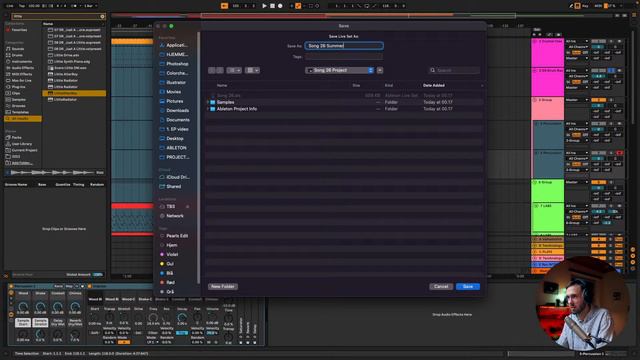This screenshot has width=640, height=360.
Task: Select the Drums category in Ableton browser
Action: pos(15,55)
